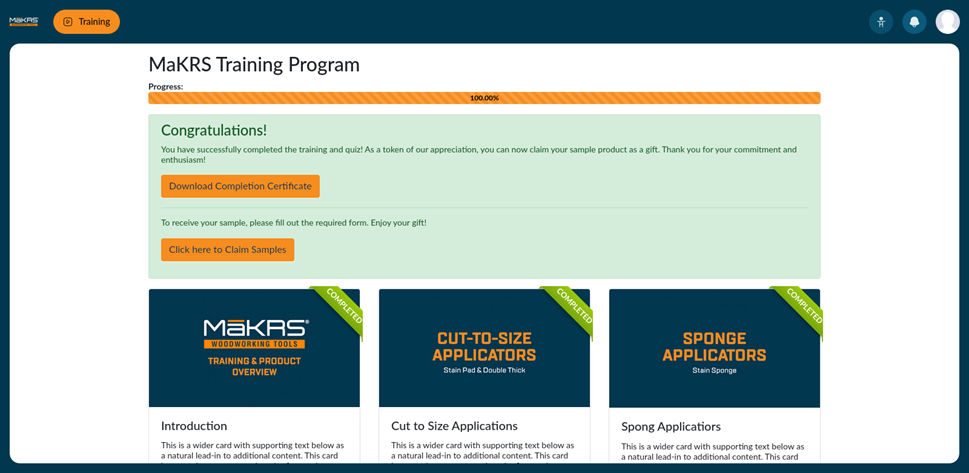Open the accessibility options icon
The height and width of the screenshot is (473, 969).
coord(881,22)
